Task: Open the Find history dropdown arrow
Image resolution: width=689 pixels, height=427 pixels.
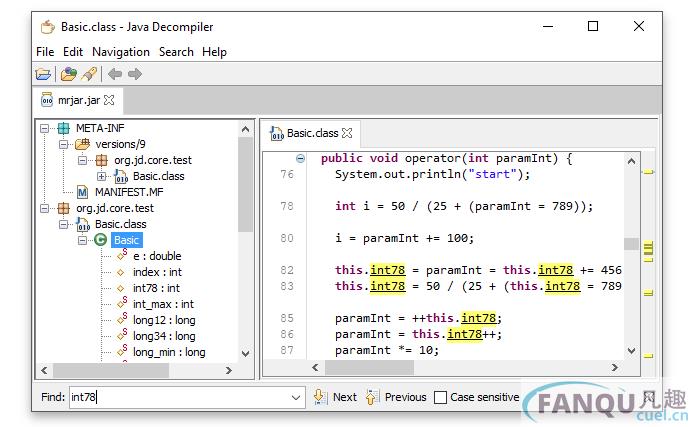Action: click(x=296, y=398)
